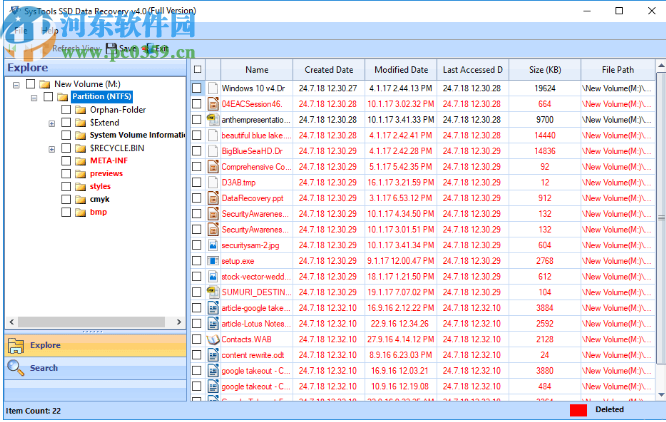This screenshot has height=422, width=666.
Task: Click the icon of Comprehensive Co file
Action: (213, 167)
